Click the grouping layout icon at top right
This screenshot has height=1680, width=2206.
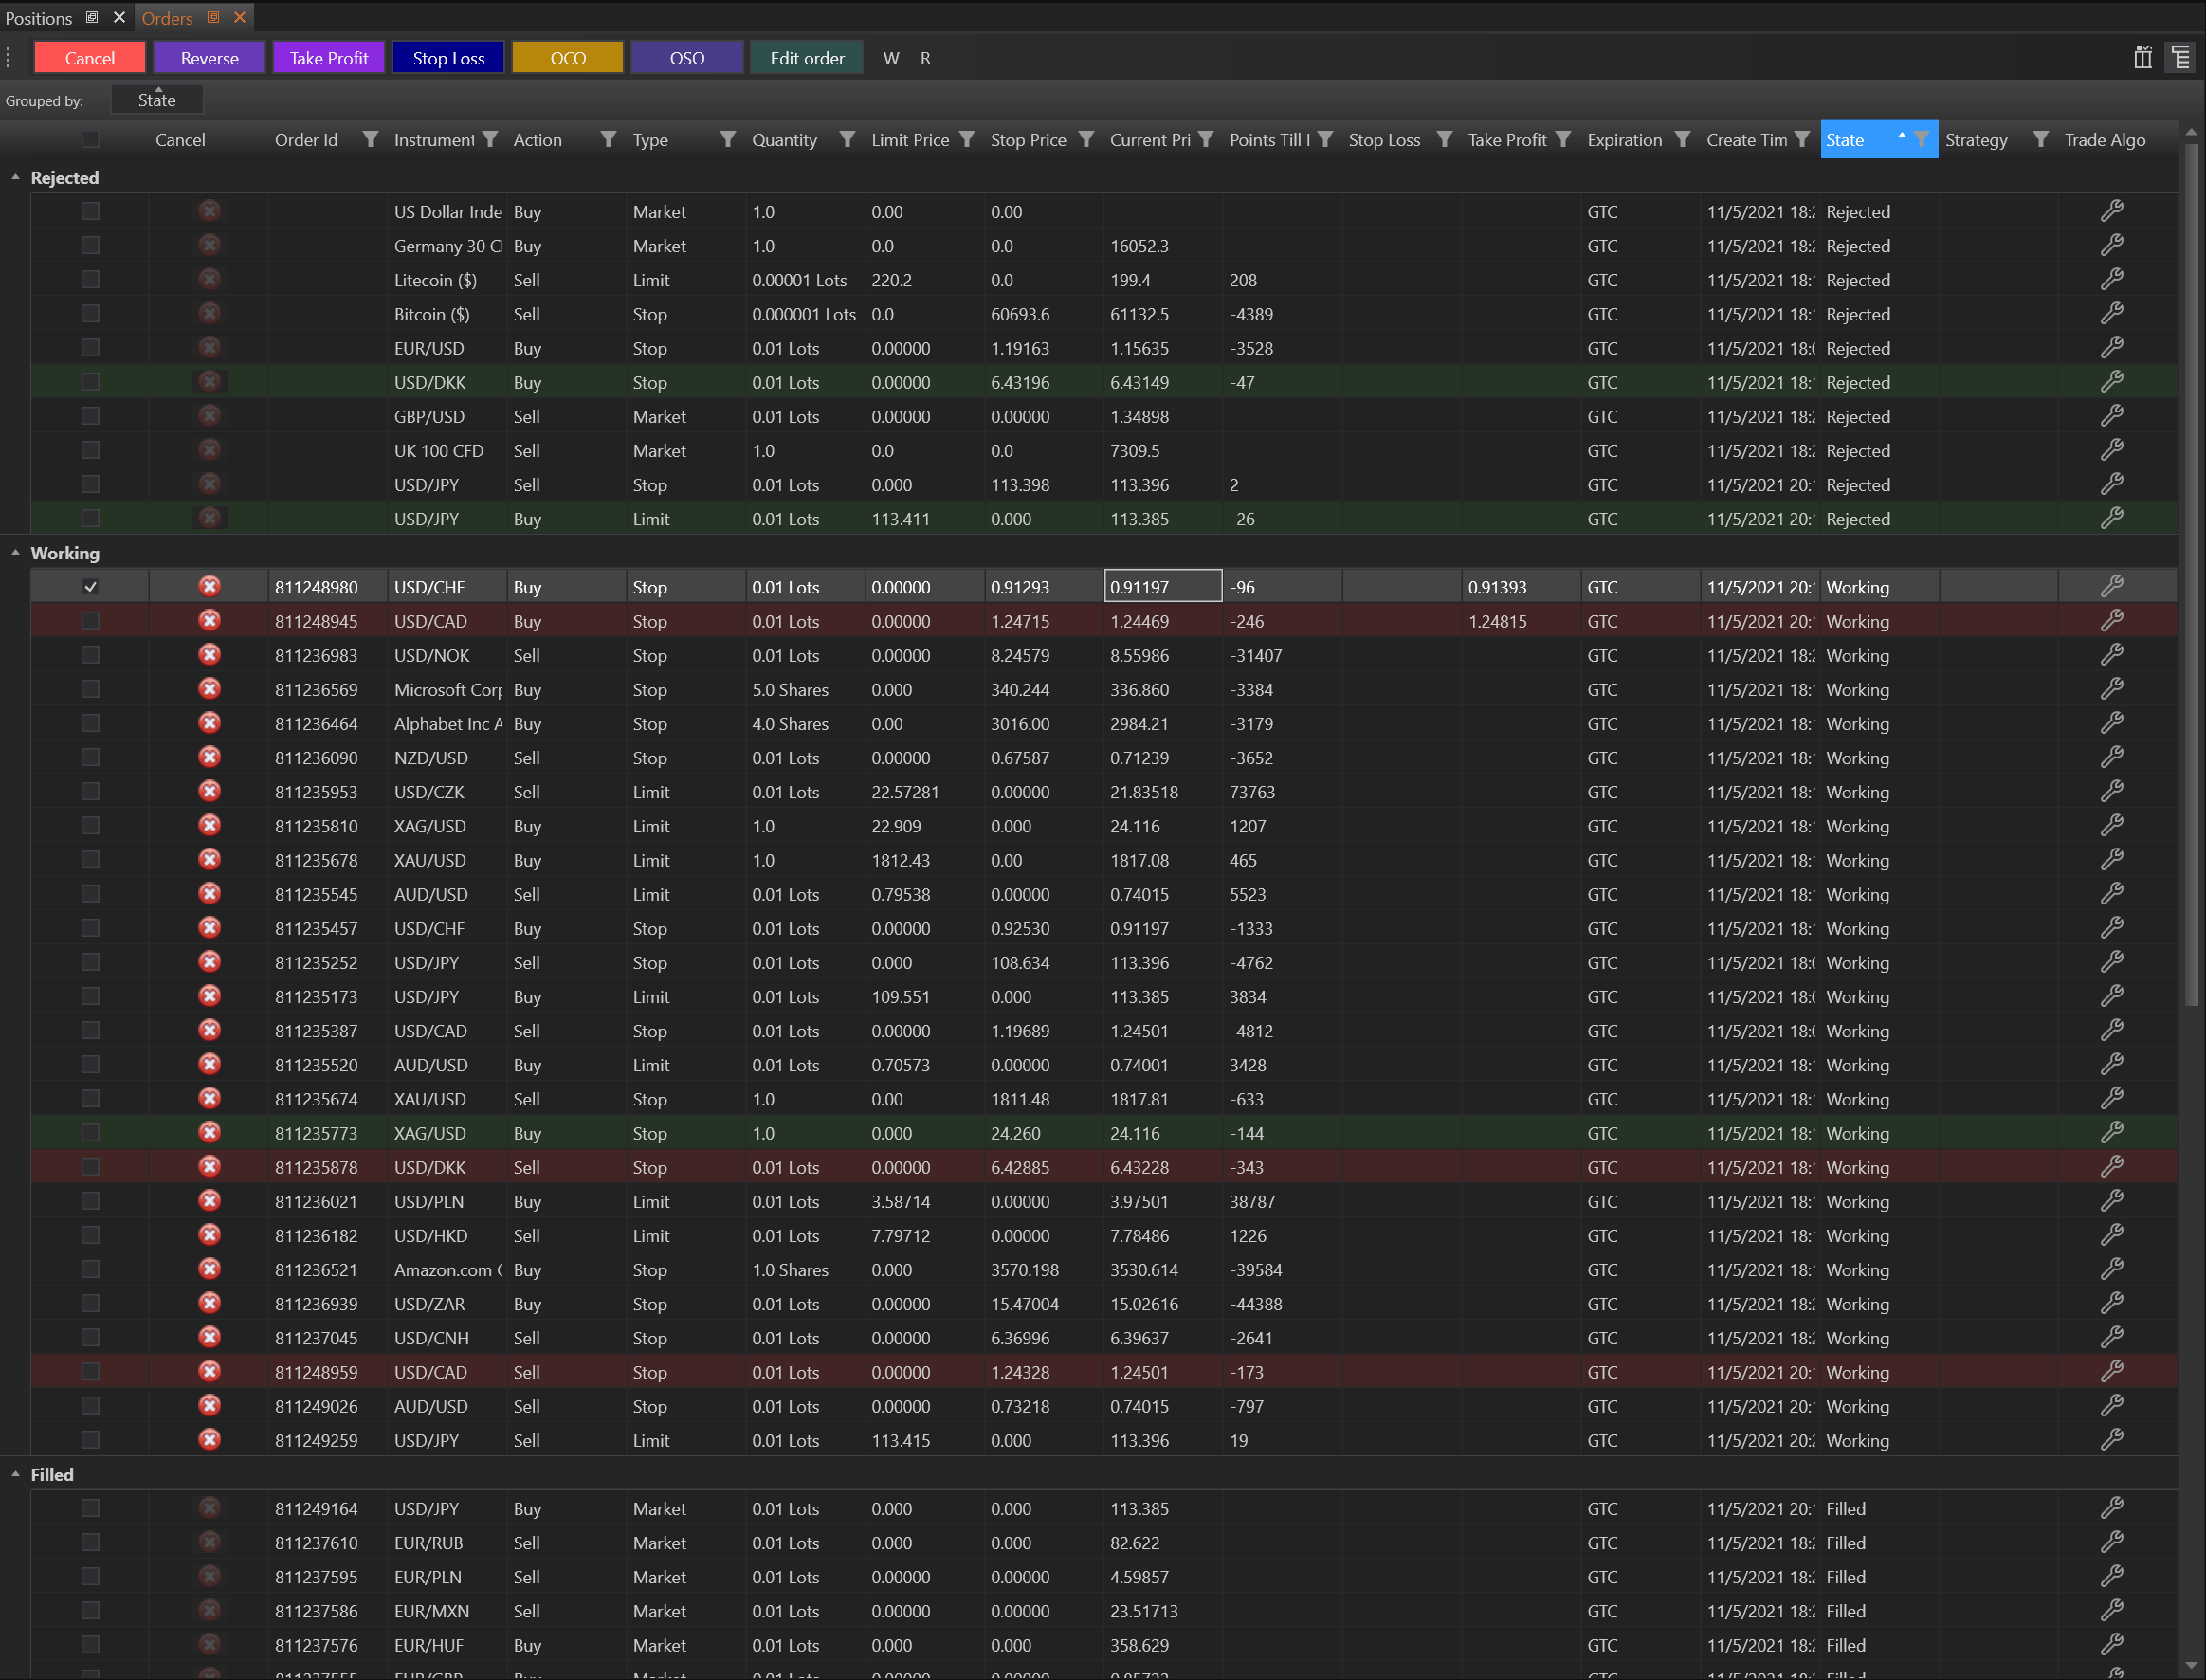pos(2180,57)
